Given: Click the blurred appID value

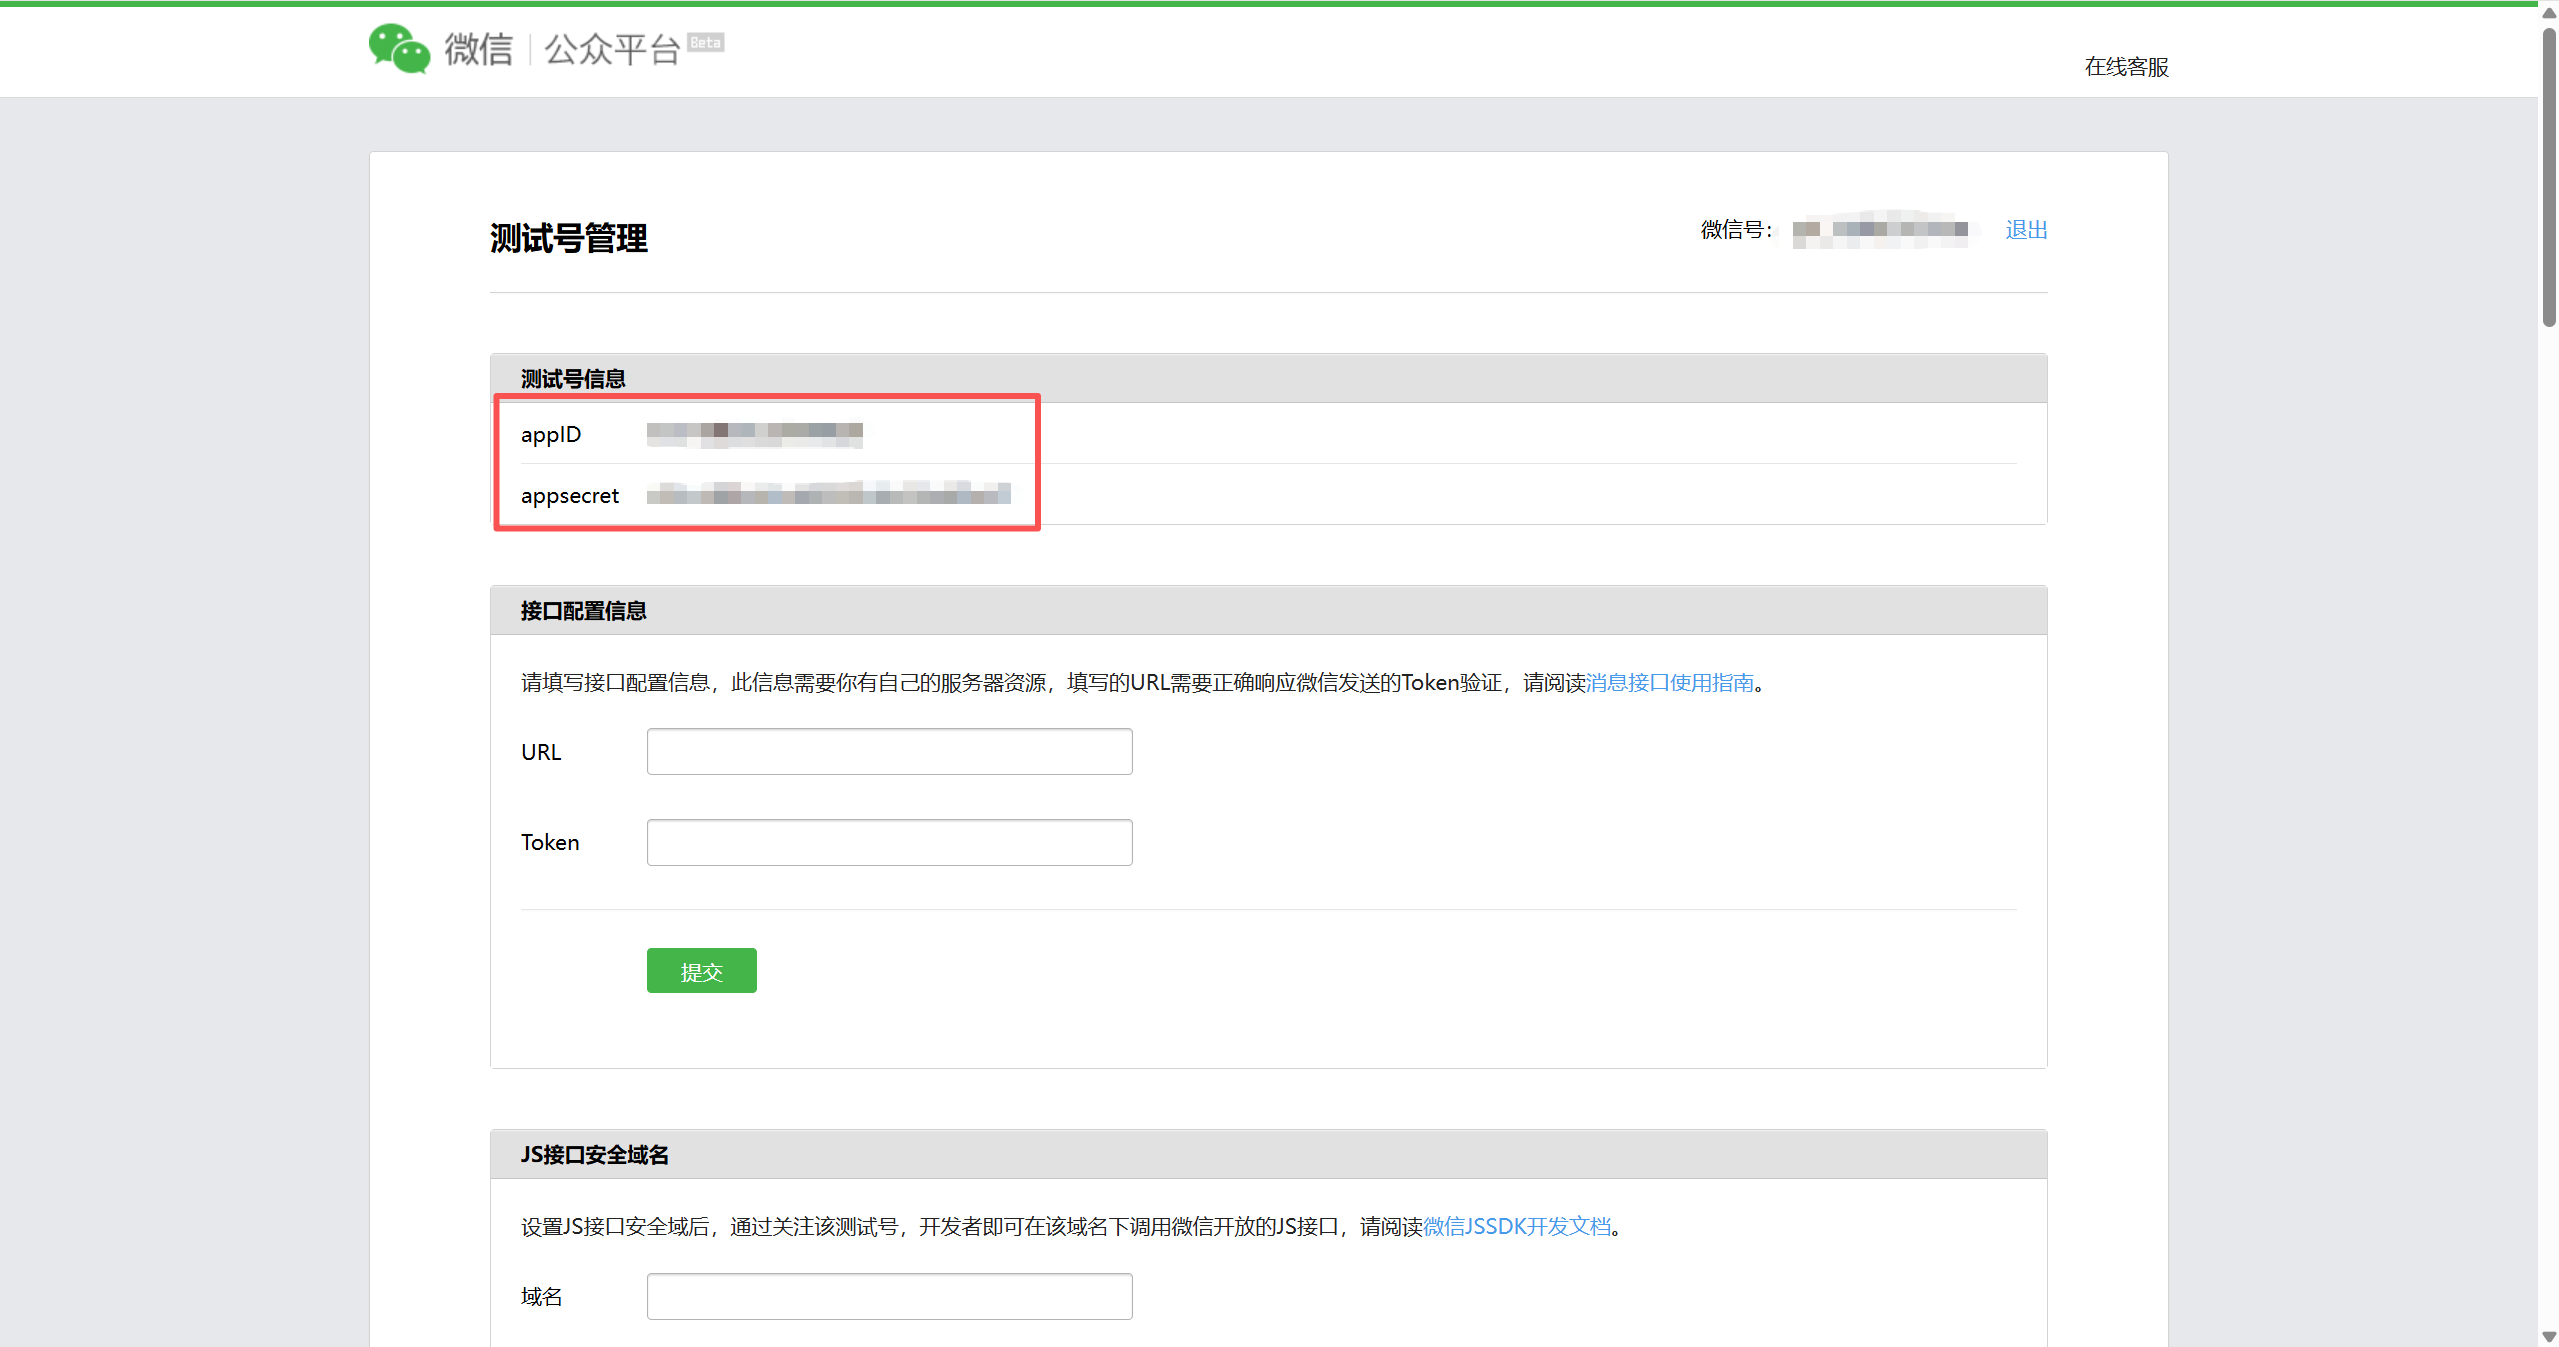Looking at the screenshot, I should [754, 433].
